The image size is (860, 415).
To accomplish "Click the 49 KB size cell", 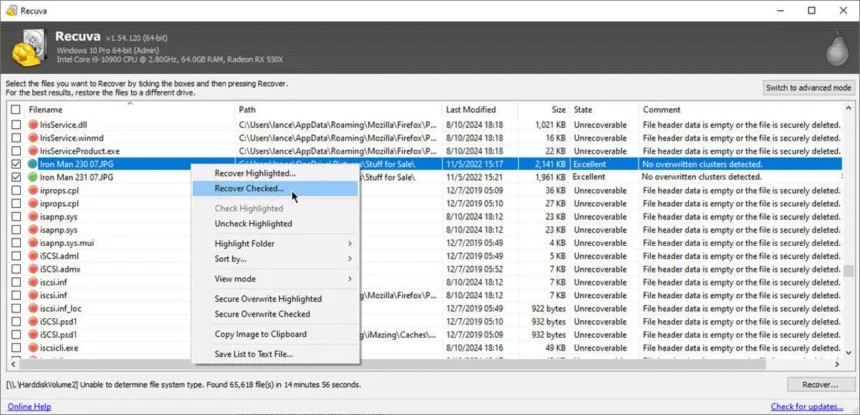I will point(555,348).
